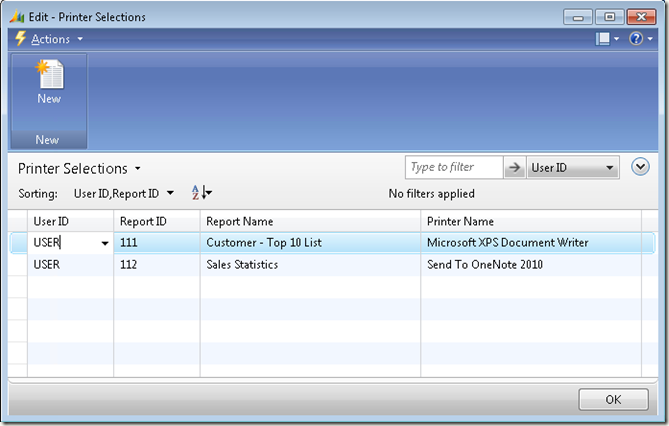Click the filter apply arrow button
Screen dimensions: 669x426
tap(515, 168)
